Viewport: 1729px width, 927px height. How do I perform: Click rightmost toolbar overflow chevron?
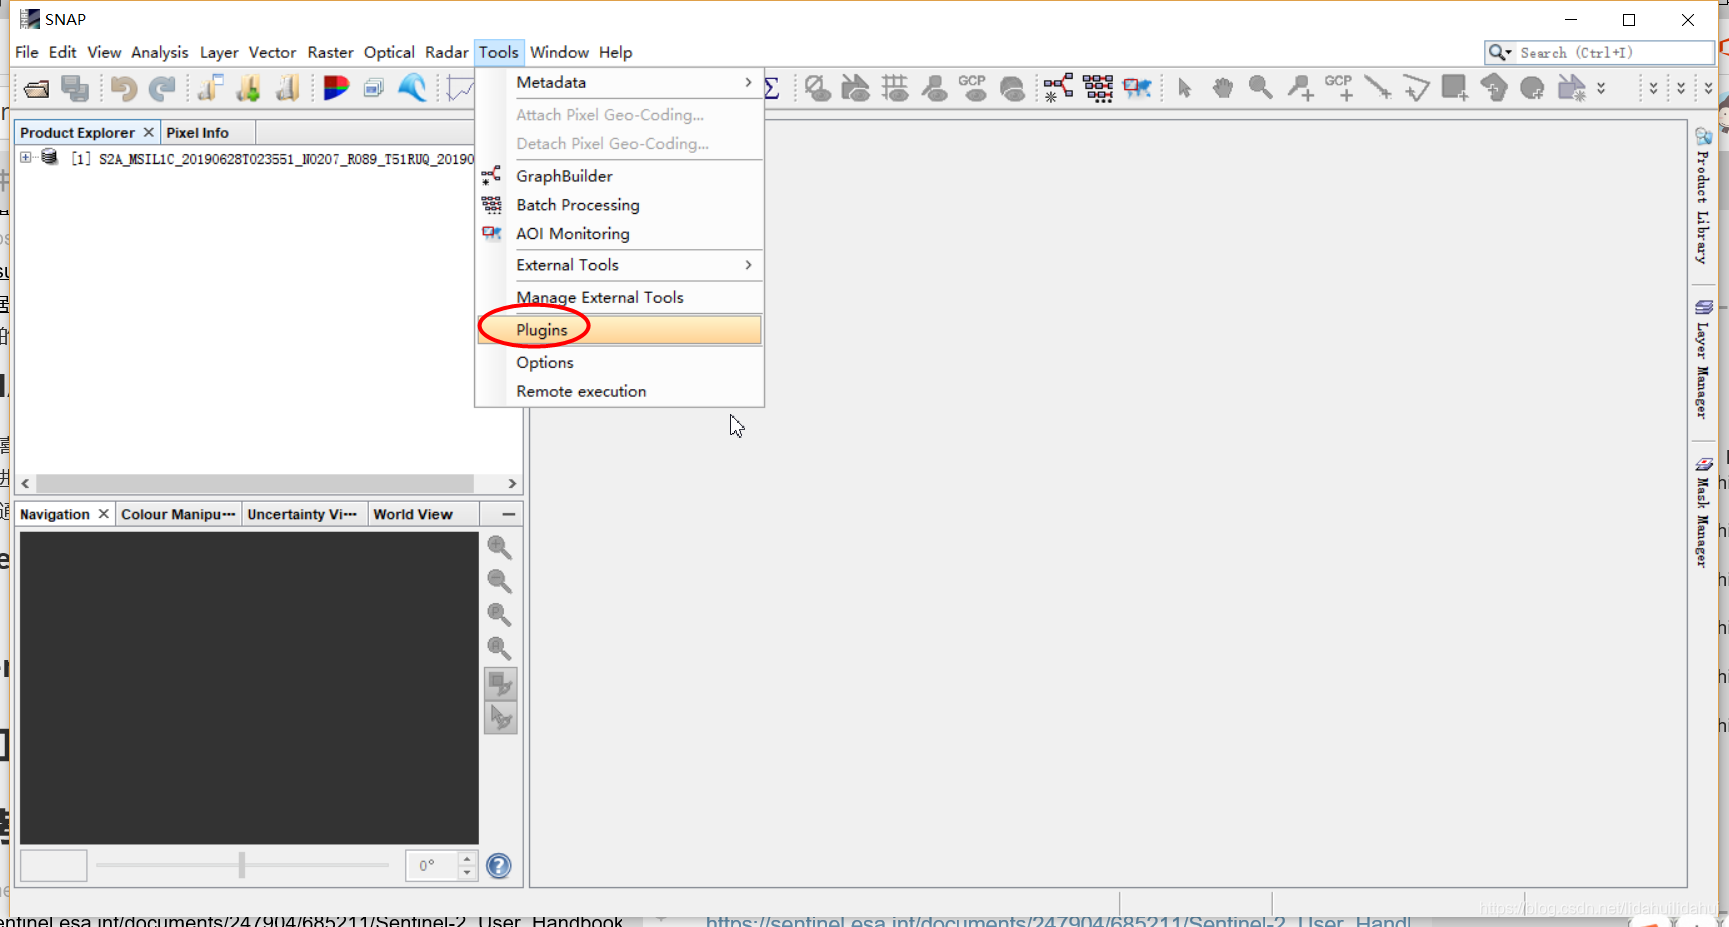1708,89
